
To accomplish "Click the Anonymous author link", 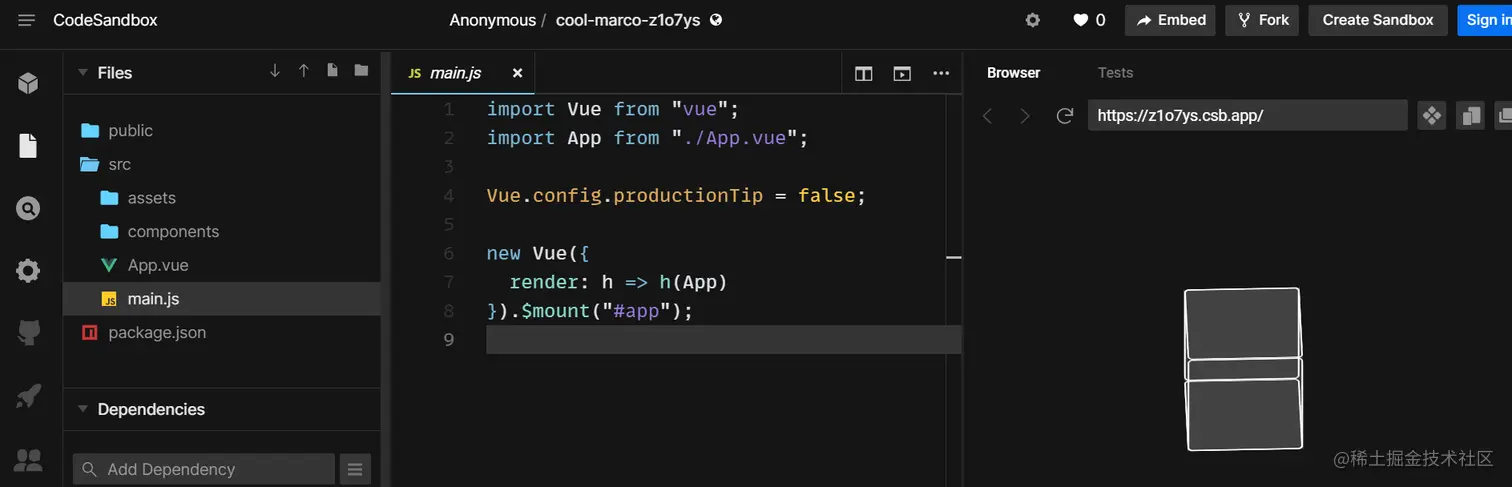I will pos(492,20).
